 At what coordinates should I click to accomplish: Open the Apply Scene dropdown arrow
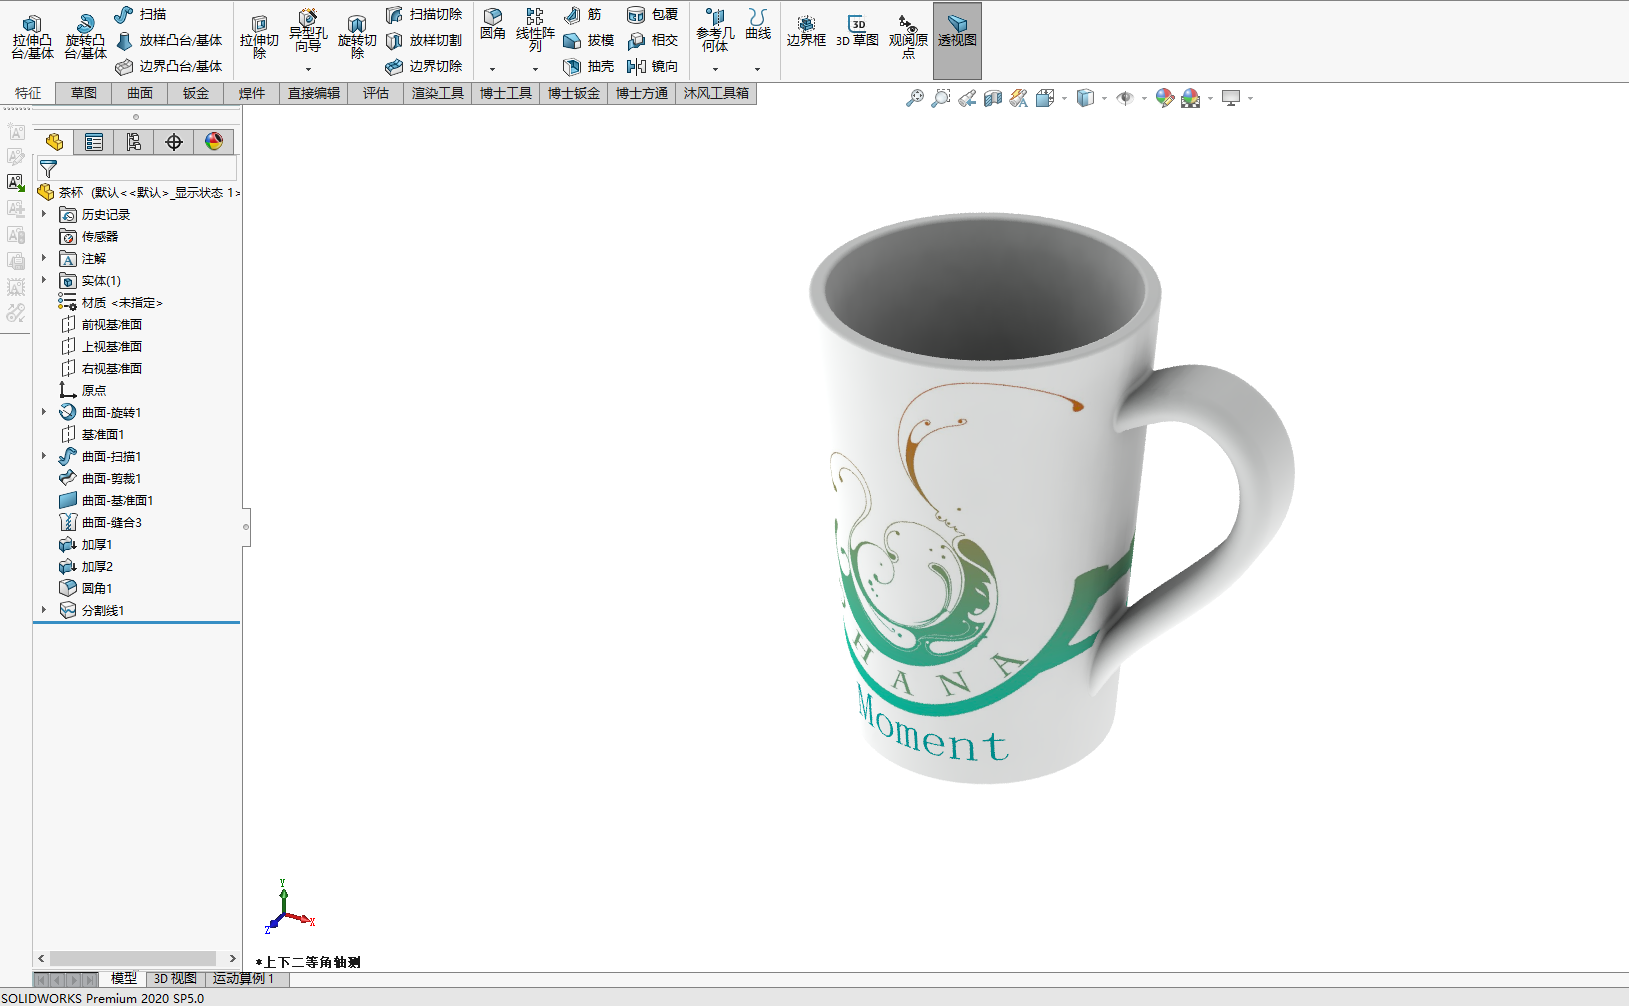click(1210, 98)
